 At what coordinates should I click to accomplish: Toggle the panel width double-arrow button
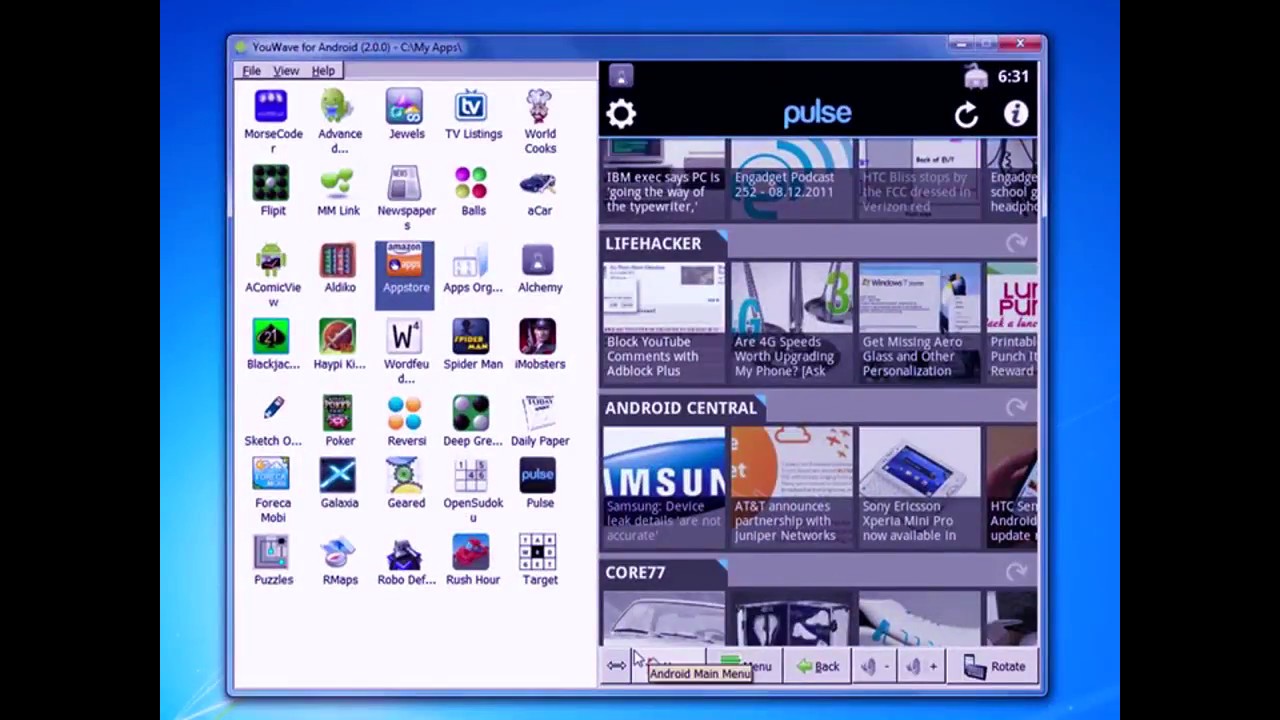tap(616, 666)
